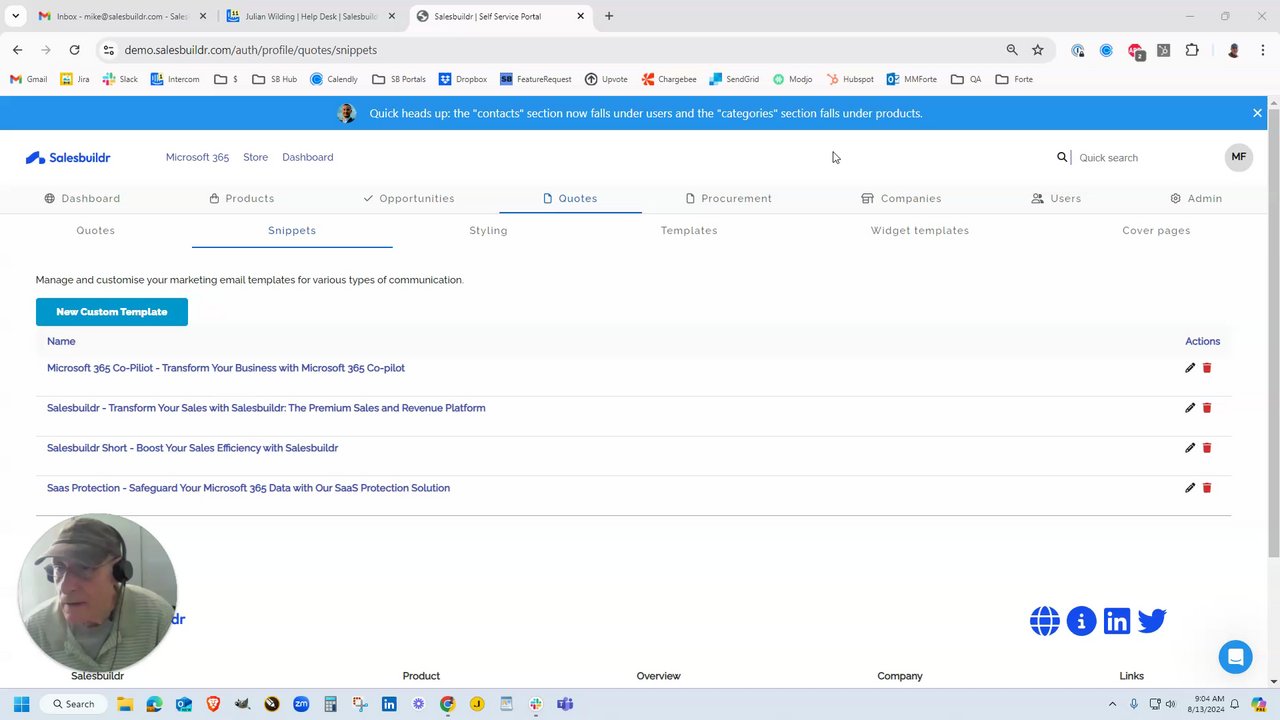Open the Procurement navigation tab

click(x=728, y=199)
